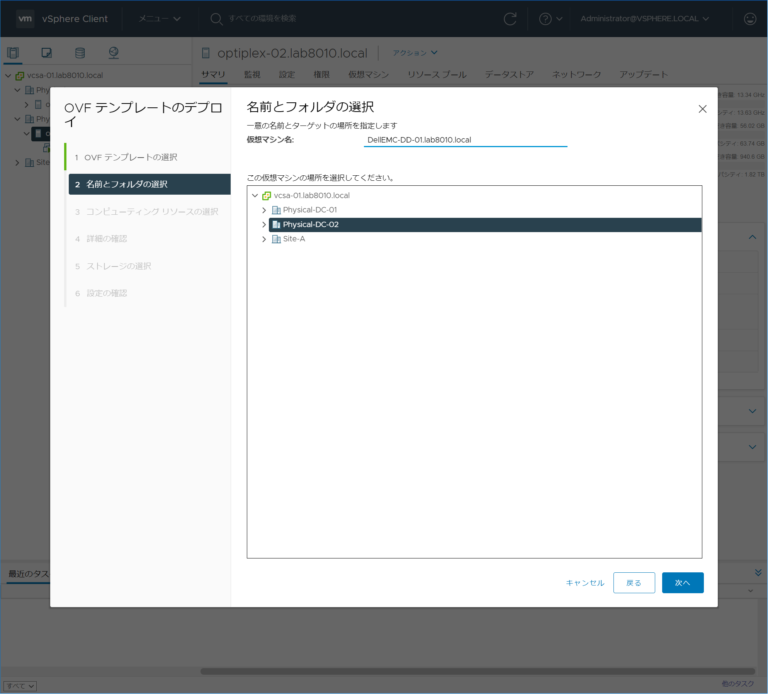Select vcsa-01.lab8010.local in dialog tree
768x694 pixels.
coord(312,195)
